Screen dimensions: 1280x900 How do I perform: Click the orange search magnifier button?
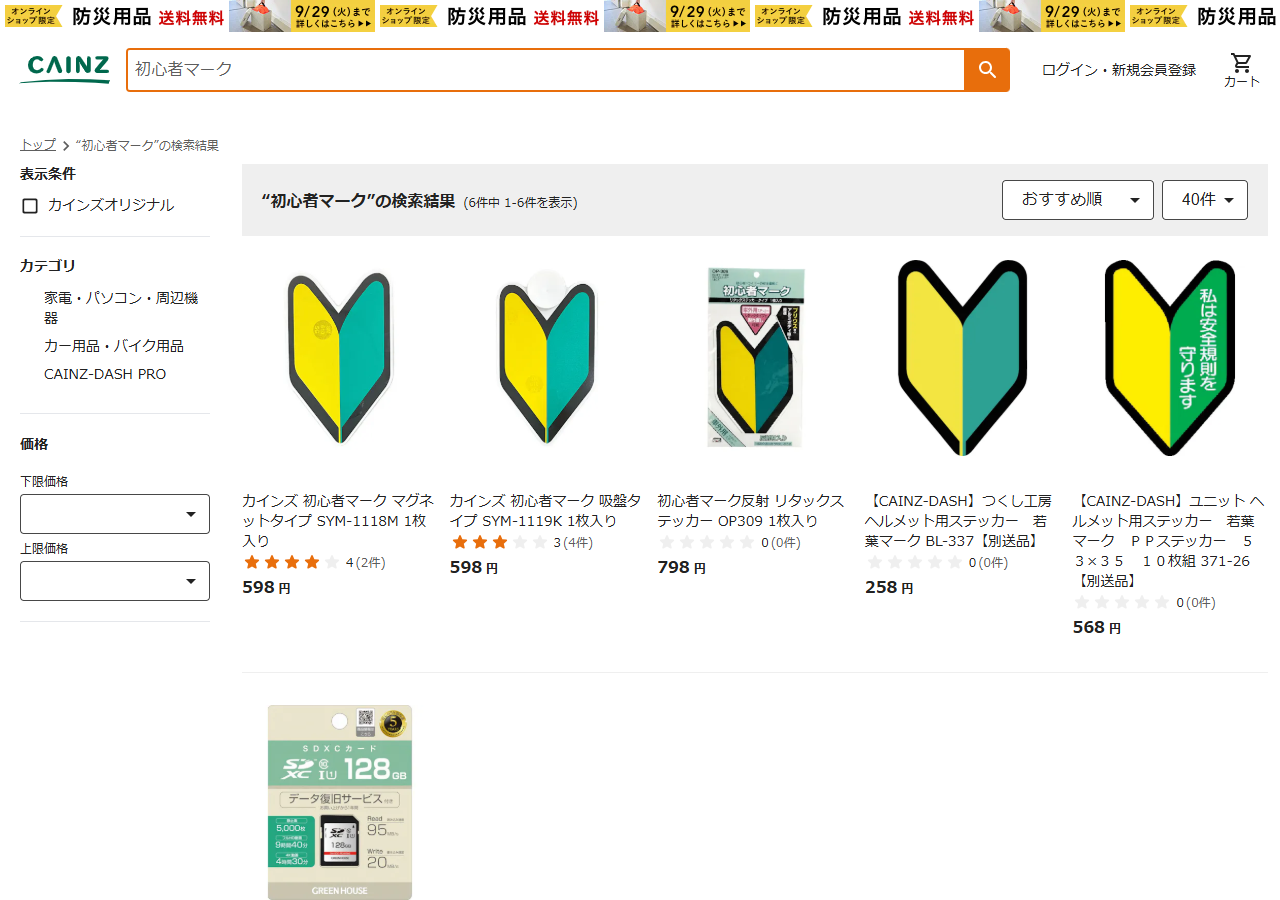[x=986, y=70]
